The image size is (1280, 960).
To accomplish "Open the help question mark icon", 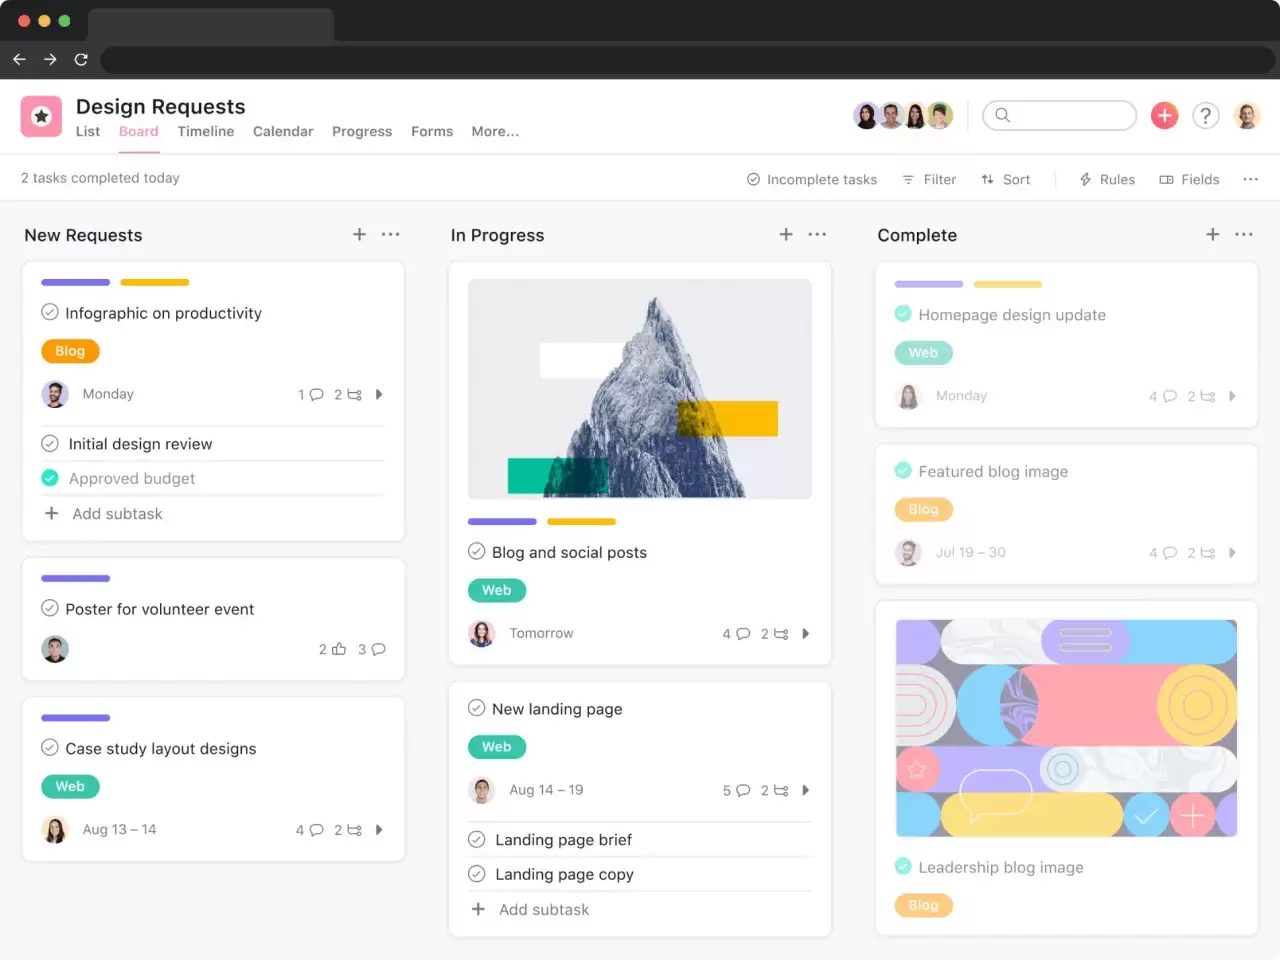I will 1206,116.
